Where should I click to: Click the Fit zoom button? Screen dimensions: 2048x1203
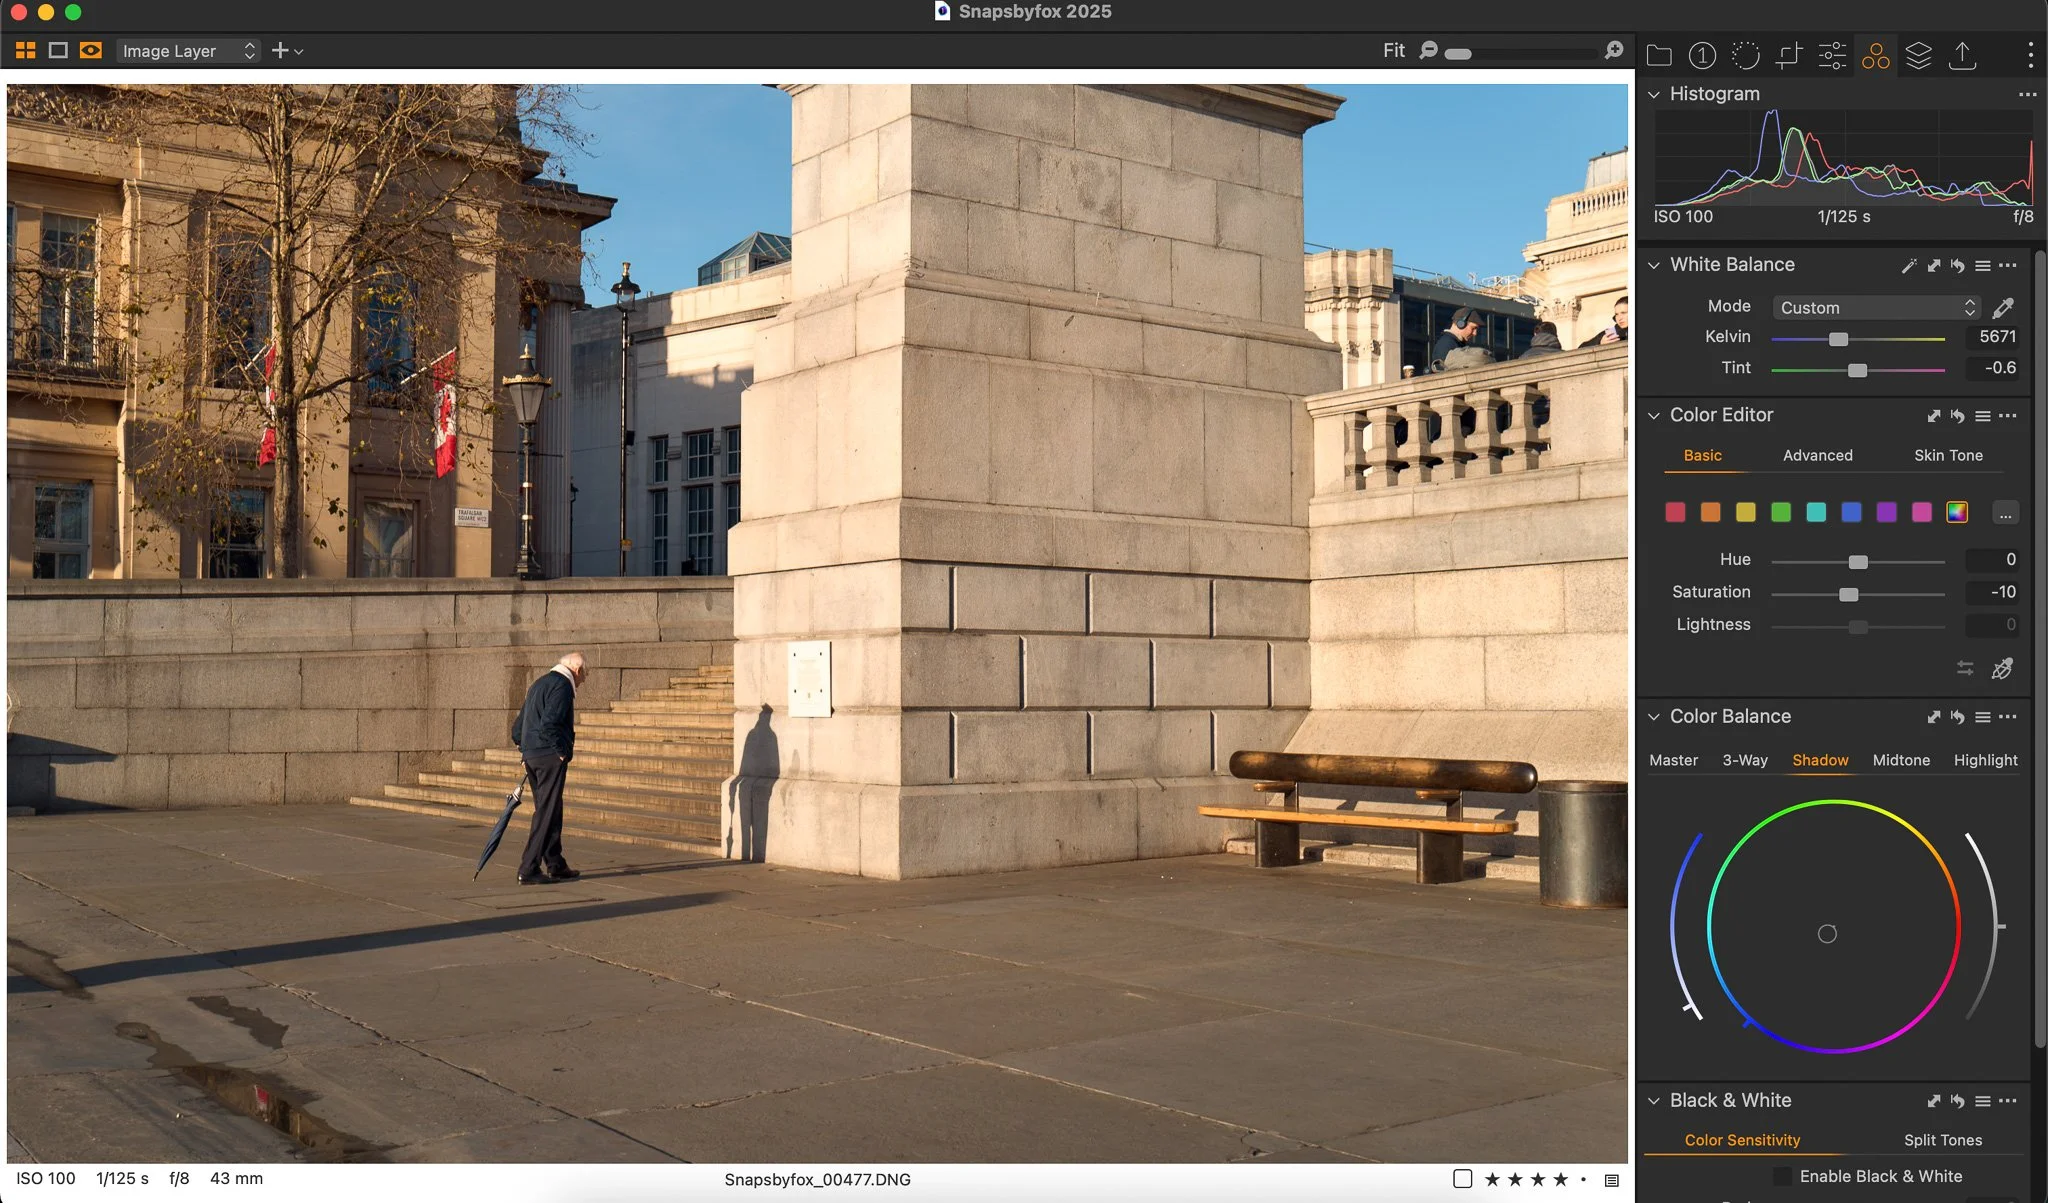click(1393, 50)
